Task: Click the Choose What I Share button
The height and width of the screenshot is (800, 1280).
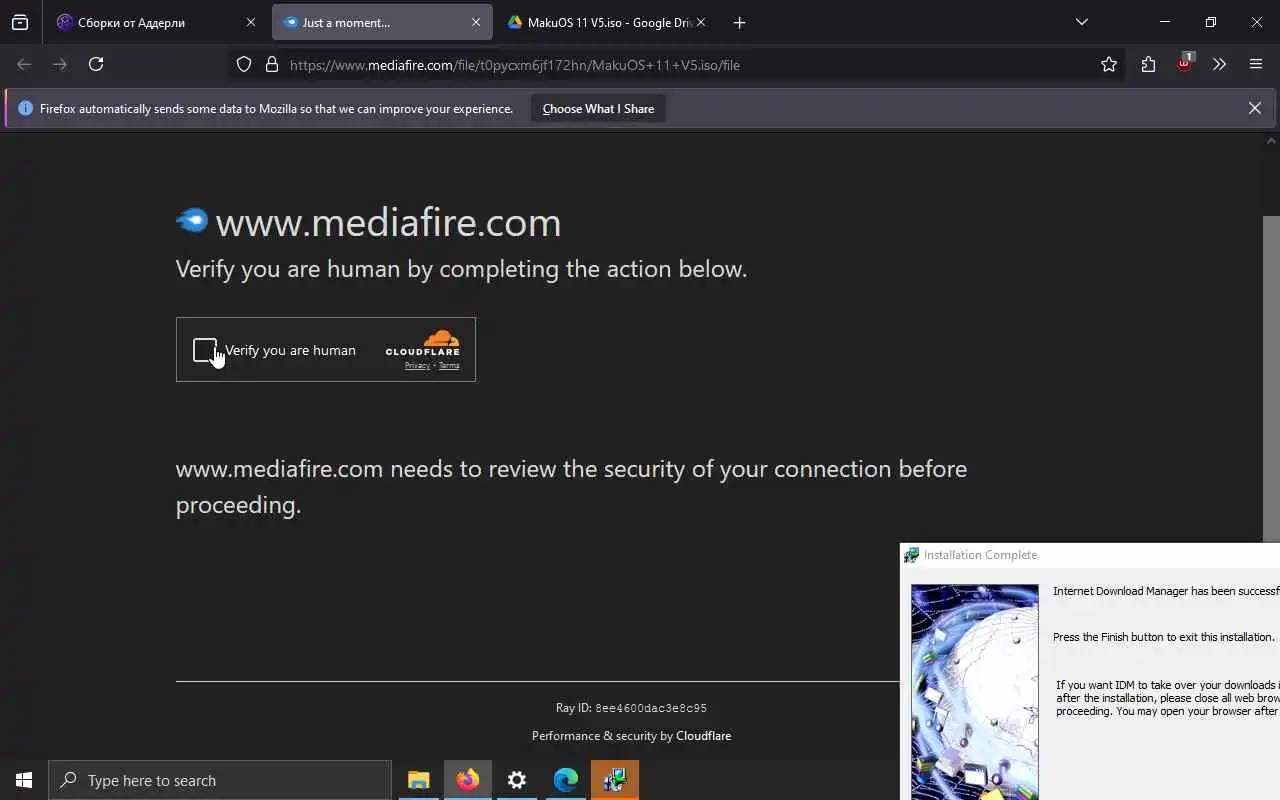Action: [598, 109]
